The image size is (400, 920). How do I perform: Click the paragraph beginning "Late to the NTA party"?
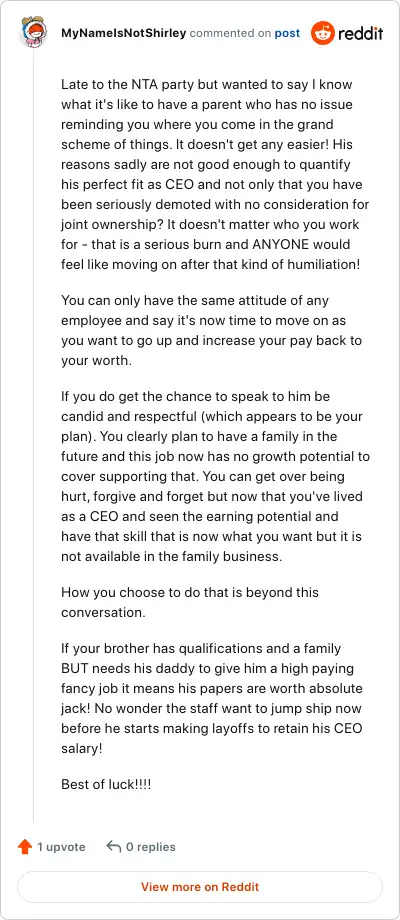215,174
